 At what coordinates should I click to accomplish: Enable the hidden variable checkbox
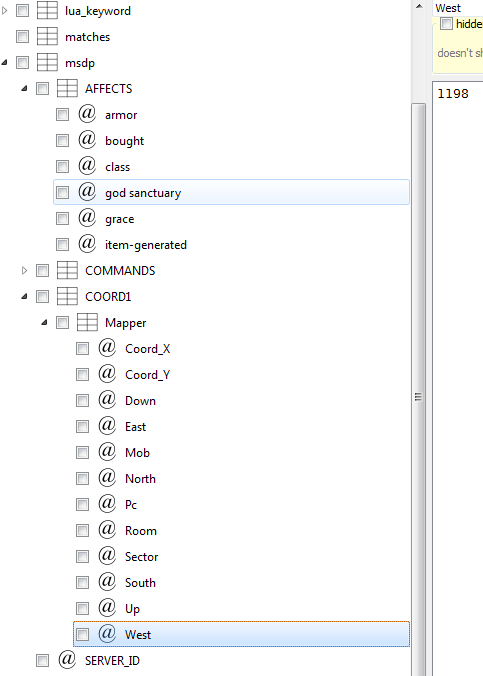tap(446, 23)
